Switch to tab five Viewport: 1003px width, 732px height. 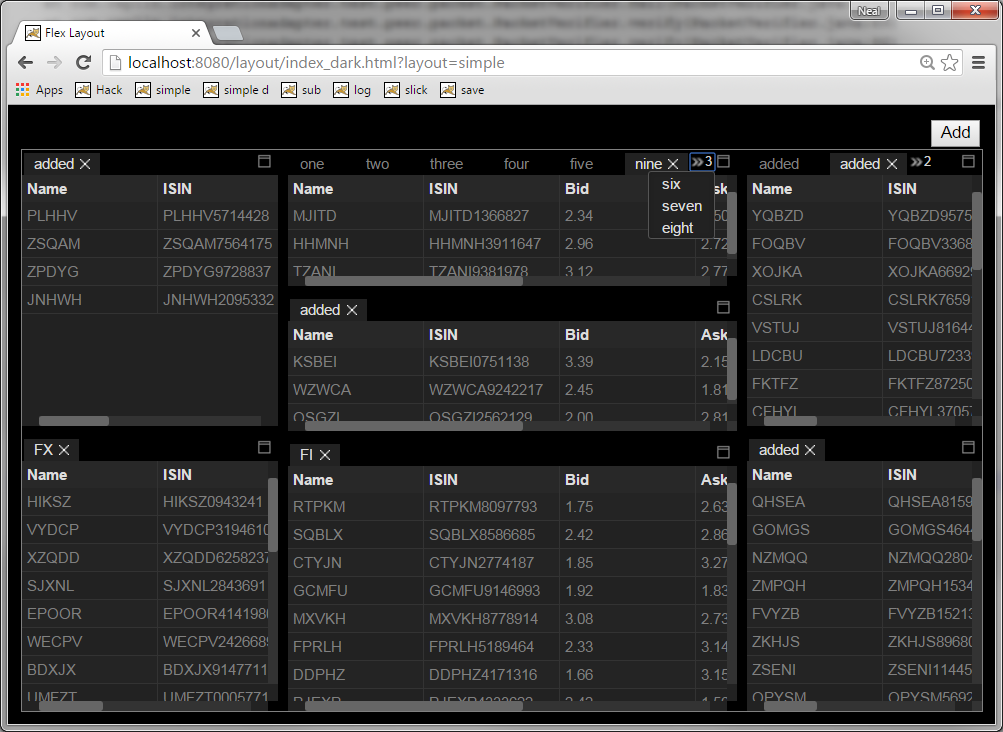click(x=581, y=164)
